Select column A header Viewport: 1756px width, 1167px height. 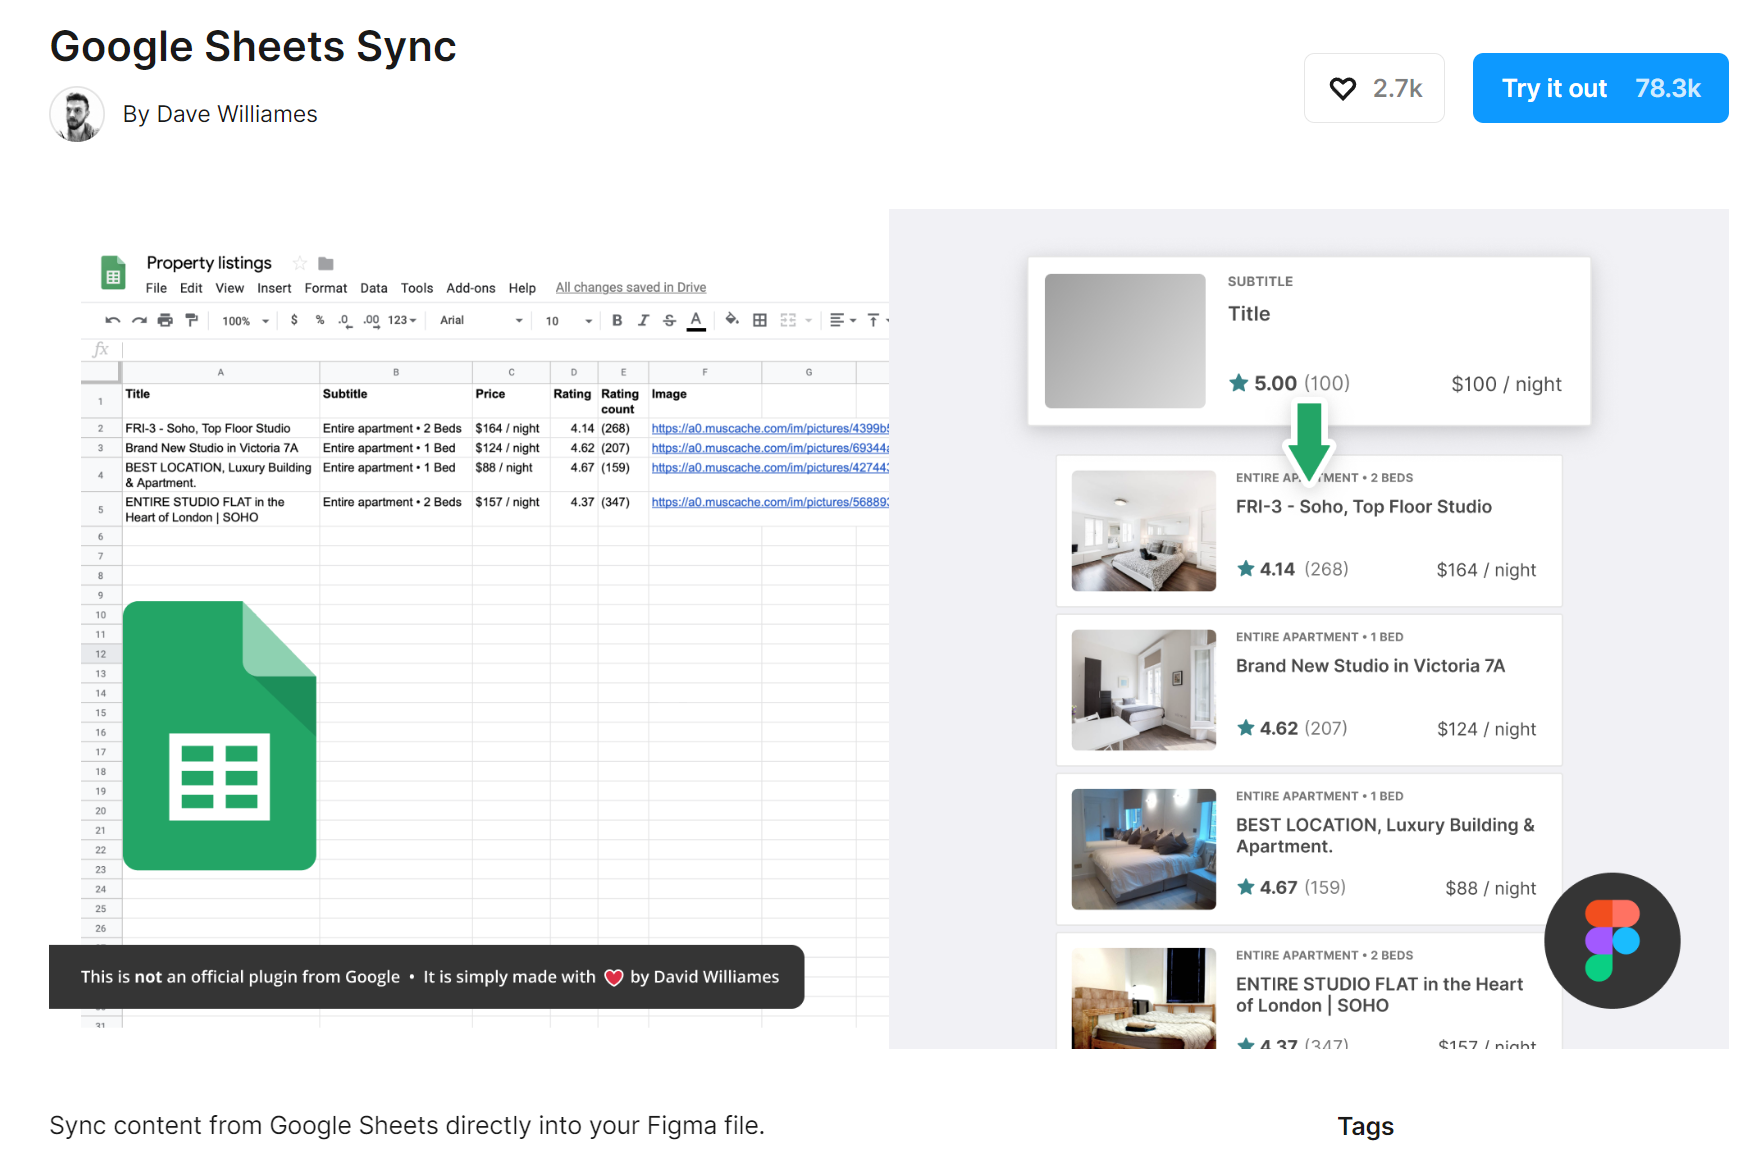[x=221, y=372]
